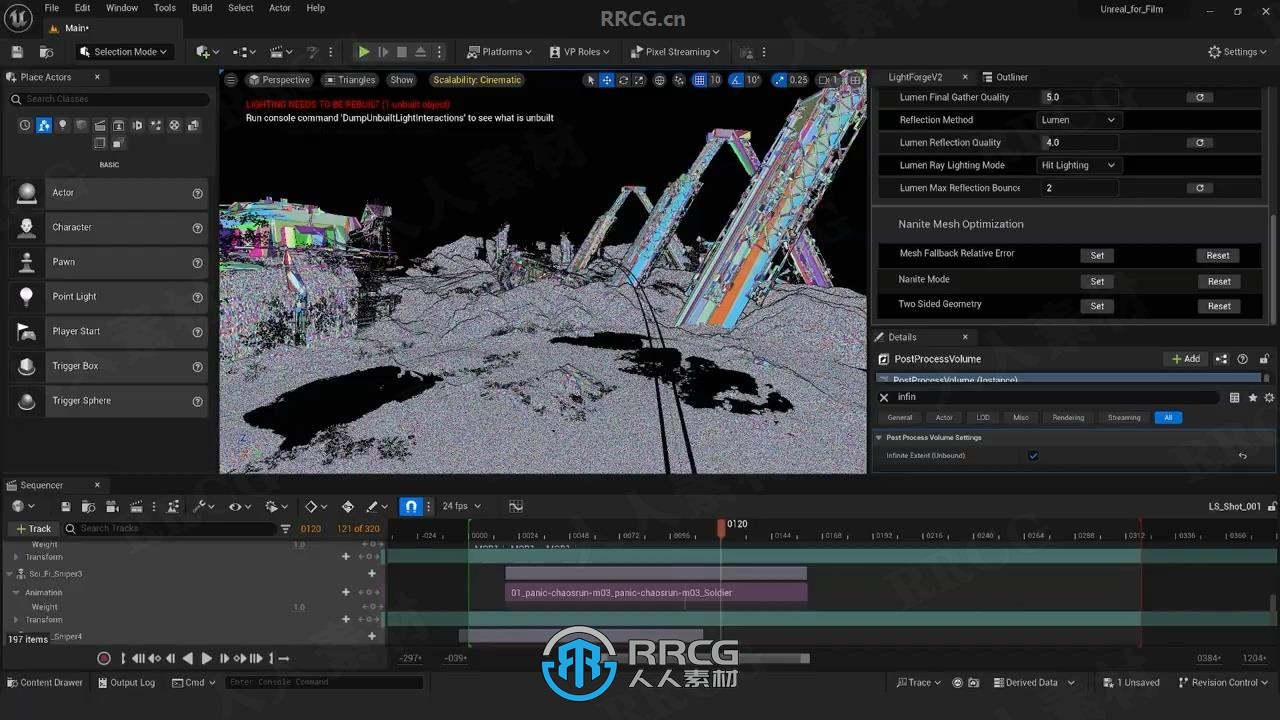Viewport: 1280px width, 720px height.
Task: Collapse Post Process Volume Settings section
Action: tap(879, 438)
